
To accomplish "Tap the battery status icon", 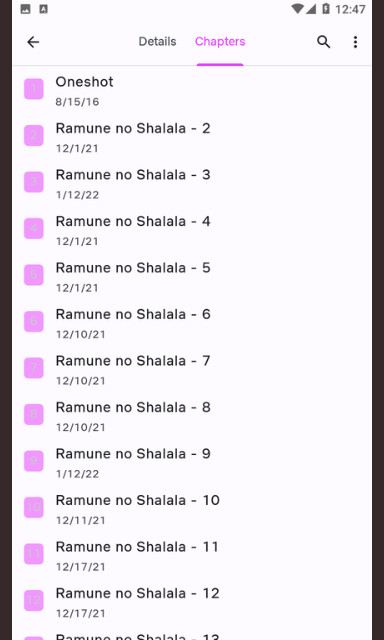I will (x=326, y=9).
